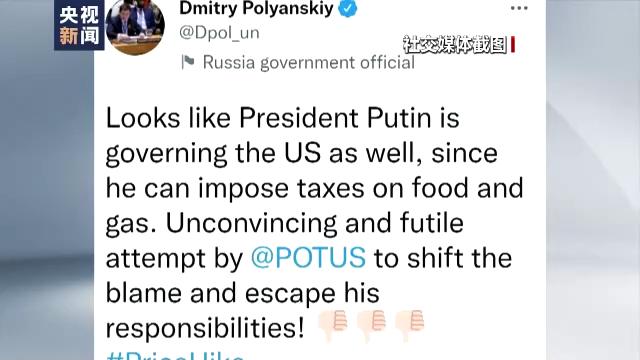
Task: Click the CCTV news 央视新闻 logo
Action: click(x=79, y=25)
